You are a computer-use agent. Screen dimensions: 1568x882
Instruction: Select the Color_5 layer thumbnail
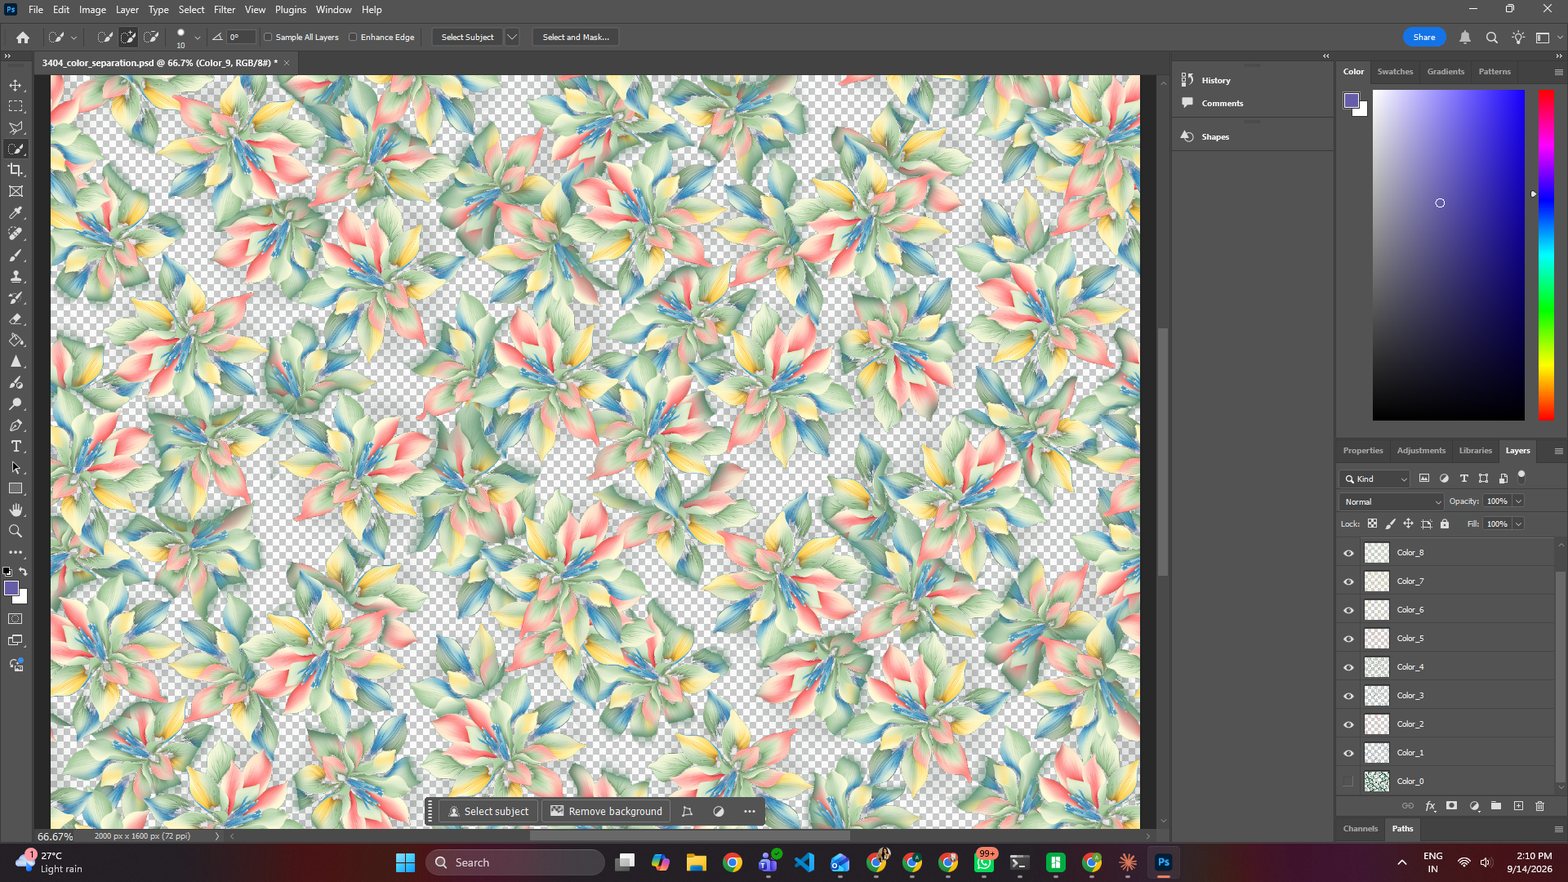pos(1377,638)
